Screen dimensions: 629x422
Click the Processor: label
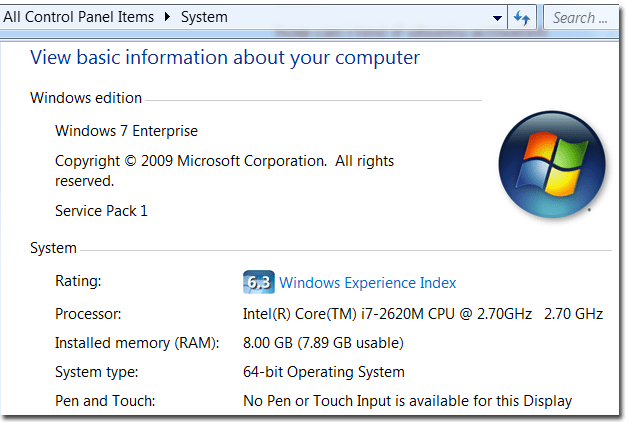pyautogui.click(x=88, y=314)
